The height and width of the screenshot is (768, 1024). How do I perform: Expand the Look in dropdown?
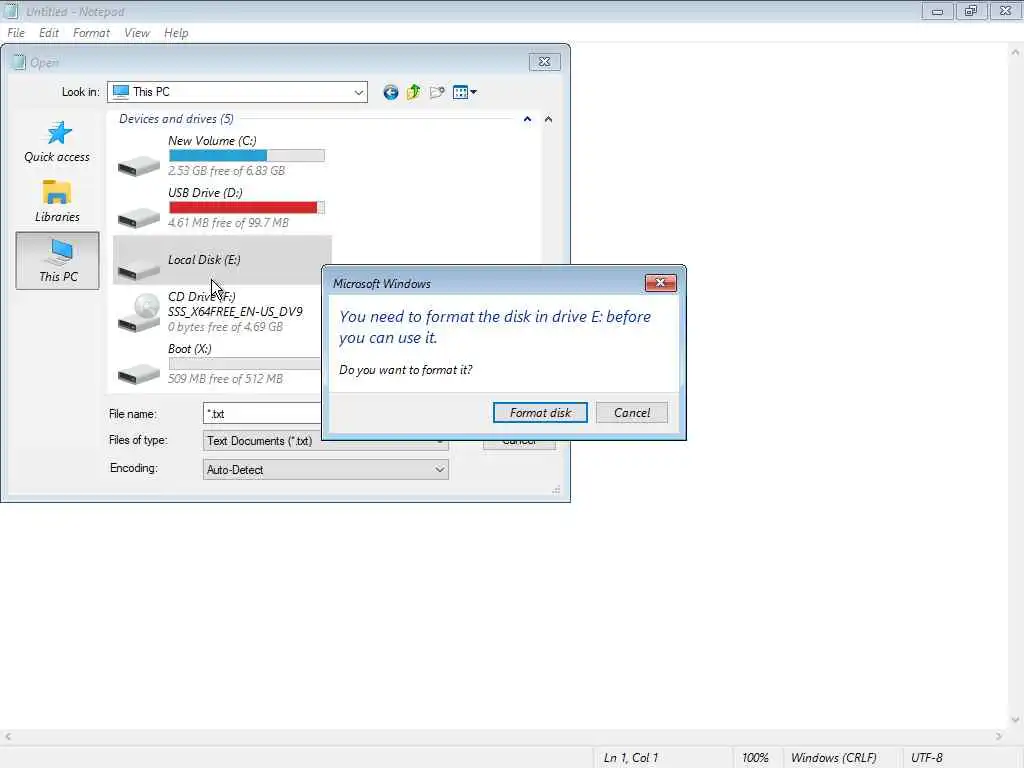[x=359, y=92]
